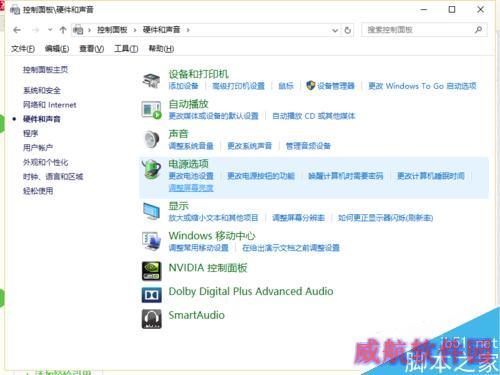
Task: Click 更改电源按钮的功能 link
Action: (261, 176)
